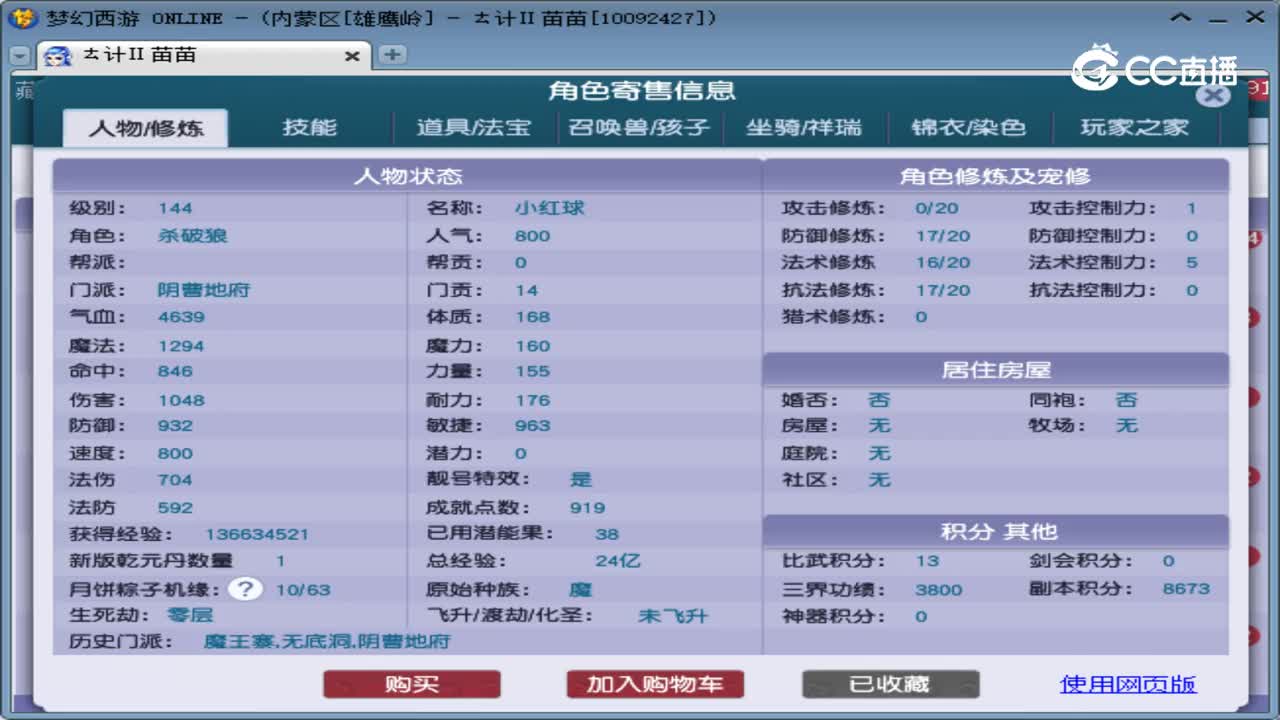Click the 已收藏 button
Screen dimensions: 1280x720
tap(890, 685)
